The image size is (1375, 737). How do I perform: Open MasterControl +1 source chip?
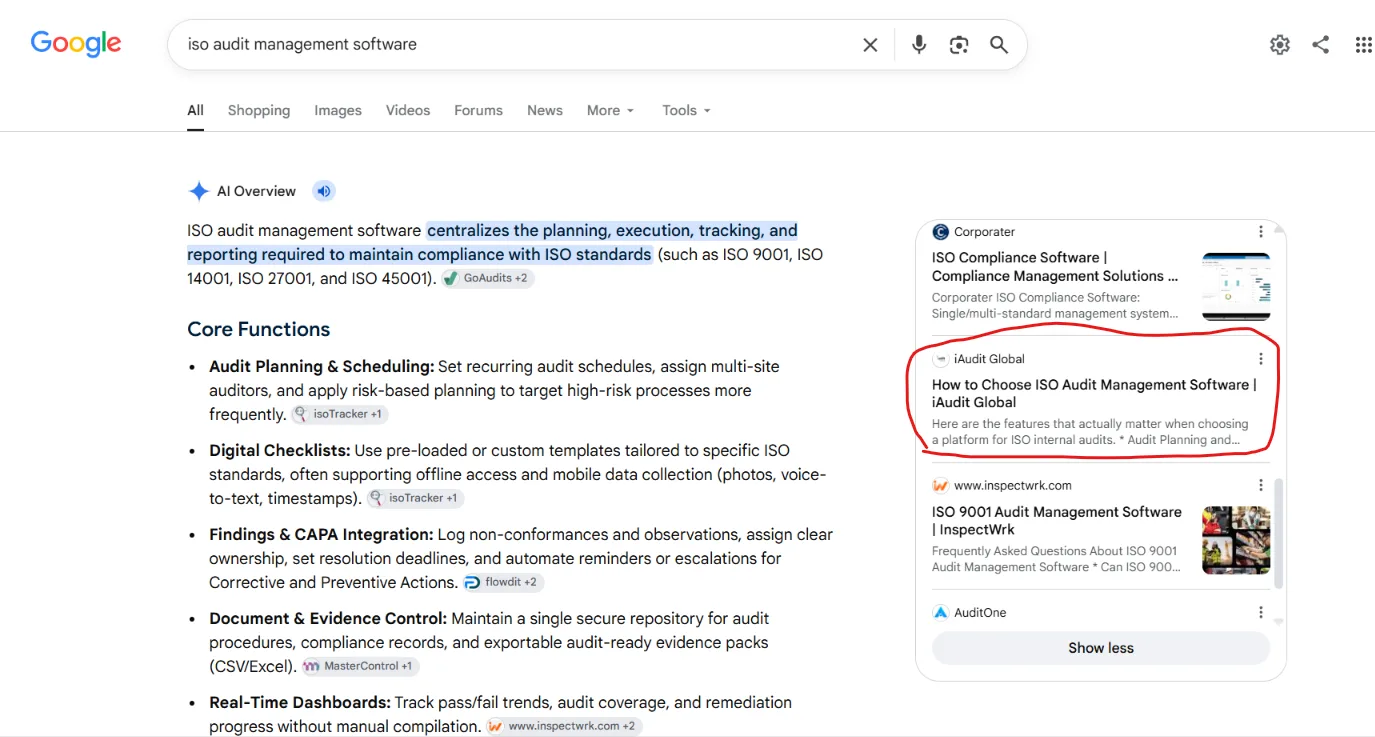pyautogui.click(x=360, y=666)
